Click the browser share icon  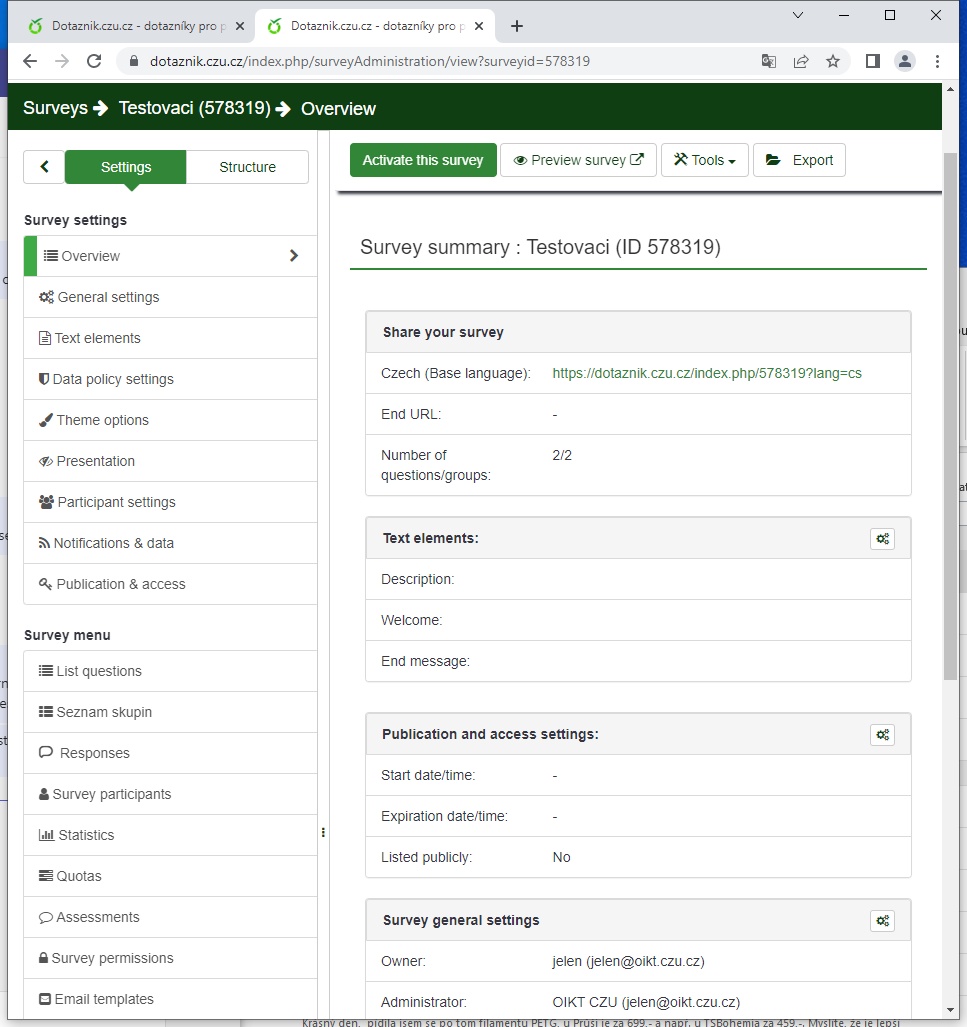[801, 61]
